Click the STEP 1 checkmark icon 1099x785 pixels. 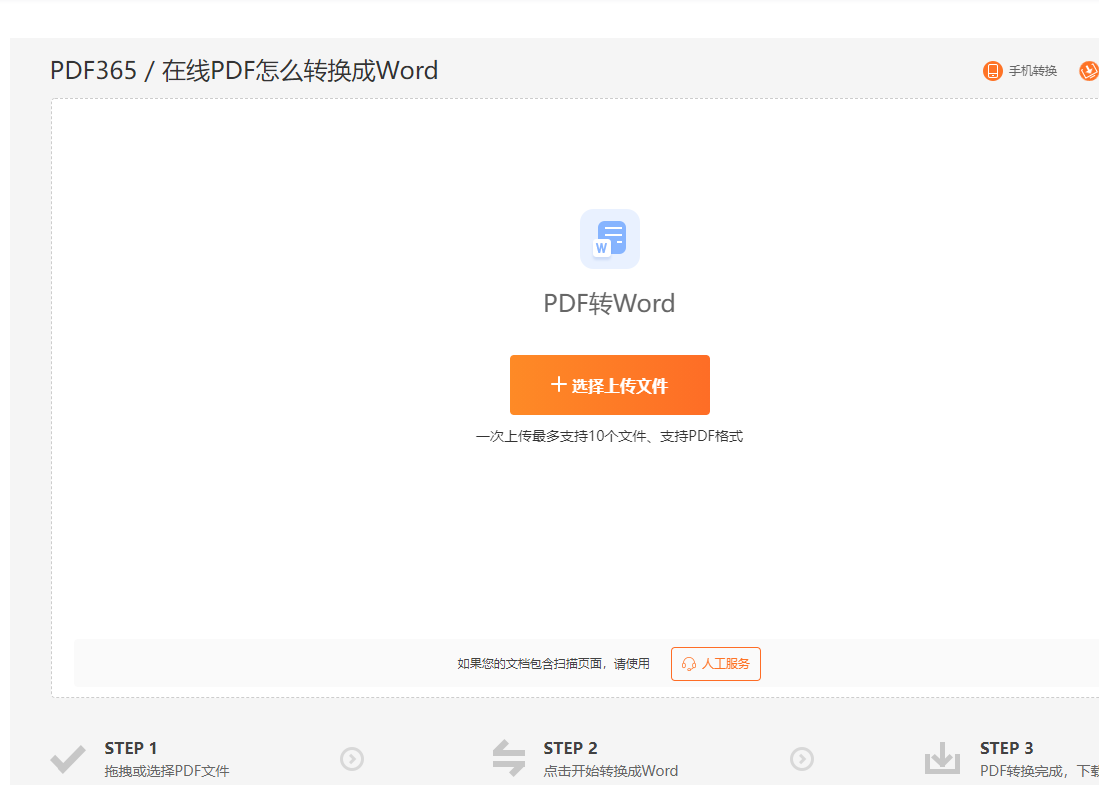click(x=68, y=759)
